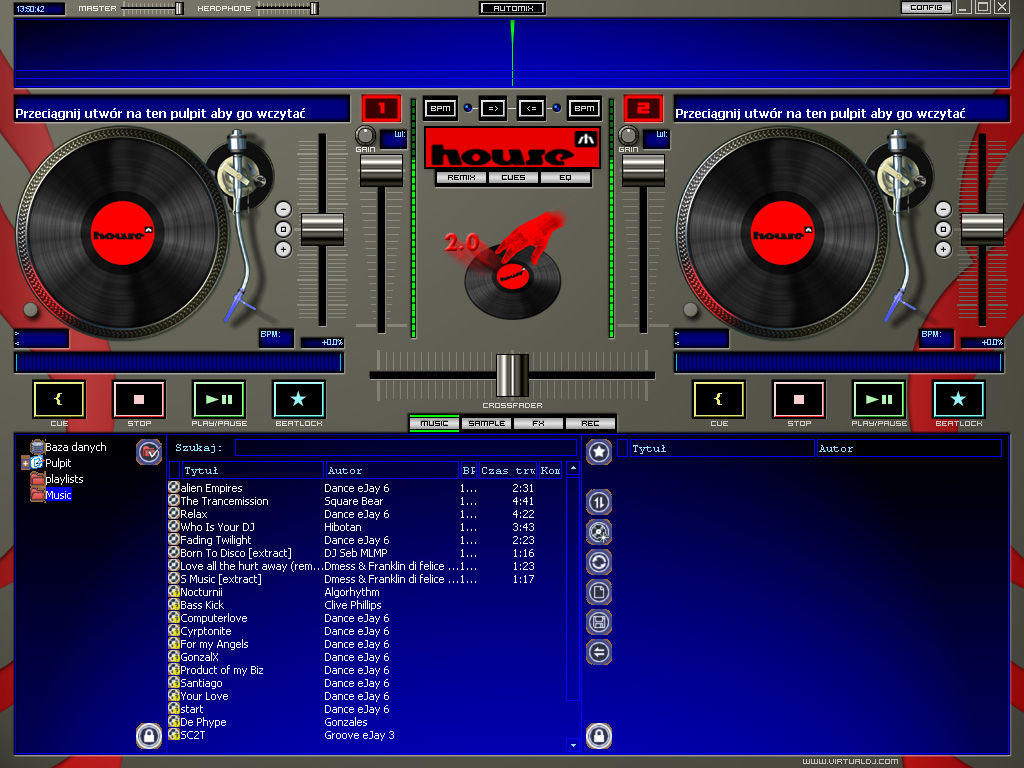
Task: Sort tracks by the Czas trw column header
Action: (x=508, y=470)
